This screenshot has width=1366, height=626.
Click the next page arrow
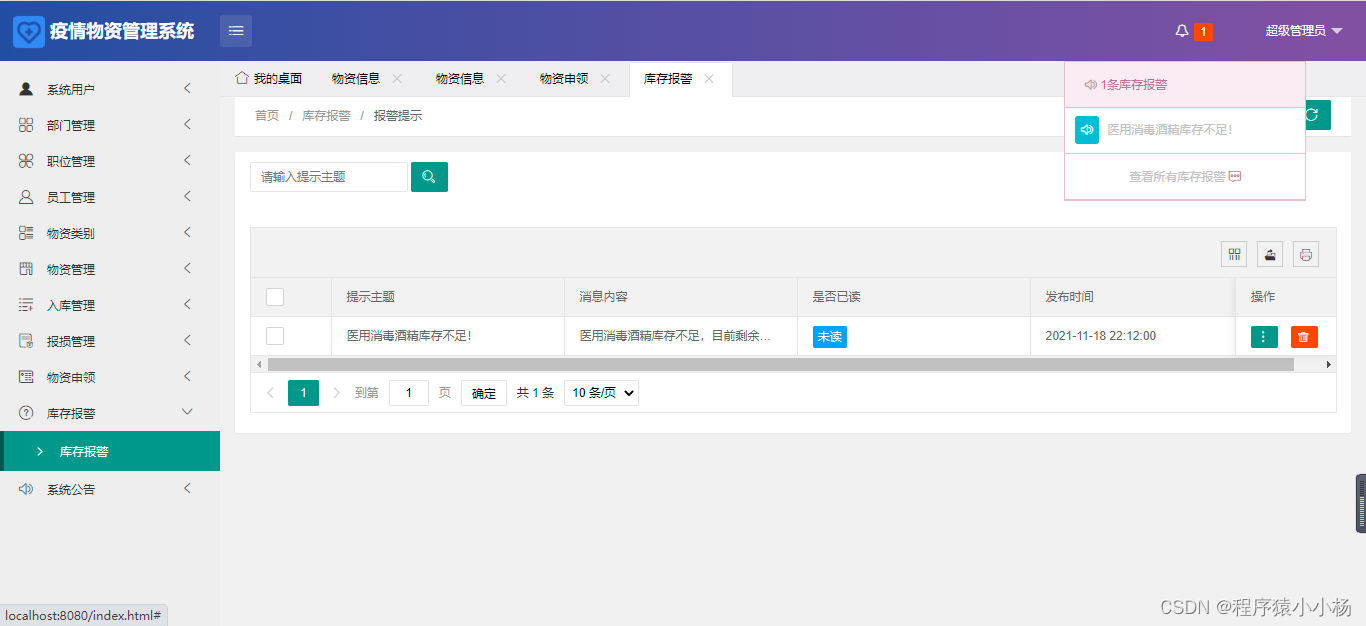coord(336,393)
